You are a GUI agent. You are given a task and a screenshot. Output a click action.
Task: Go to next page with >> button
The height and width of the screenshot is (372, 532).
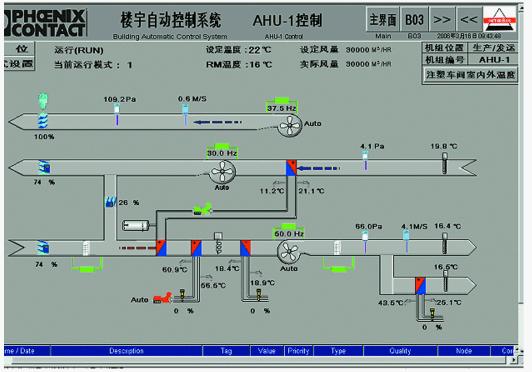point(442,20)
